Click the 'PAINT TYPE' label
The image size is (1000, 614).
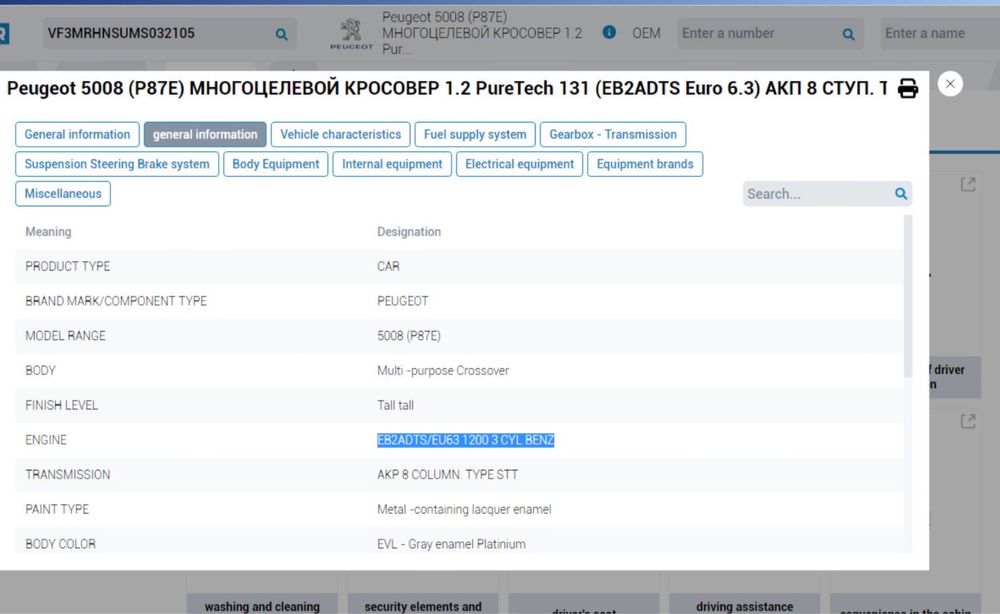[57, 509]
